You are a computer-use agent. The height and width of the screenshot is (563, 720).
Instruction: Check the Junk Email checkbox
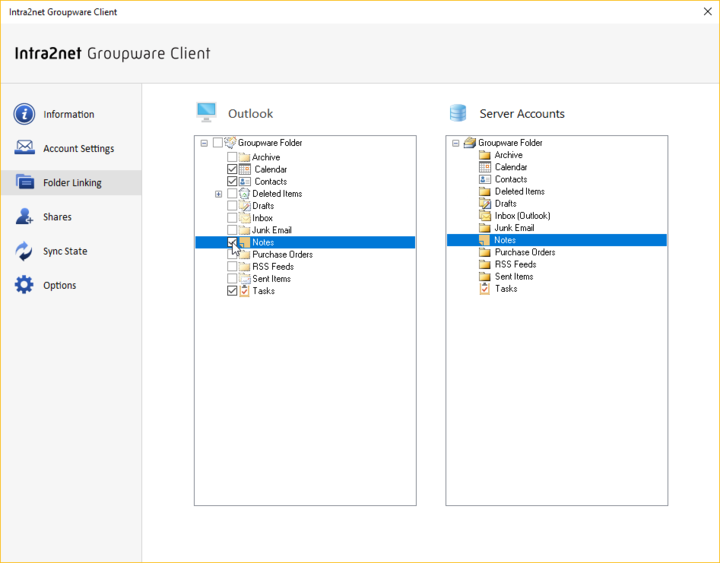click(x=232, y=230)
